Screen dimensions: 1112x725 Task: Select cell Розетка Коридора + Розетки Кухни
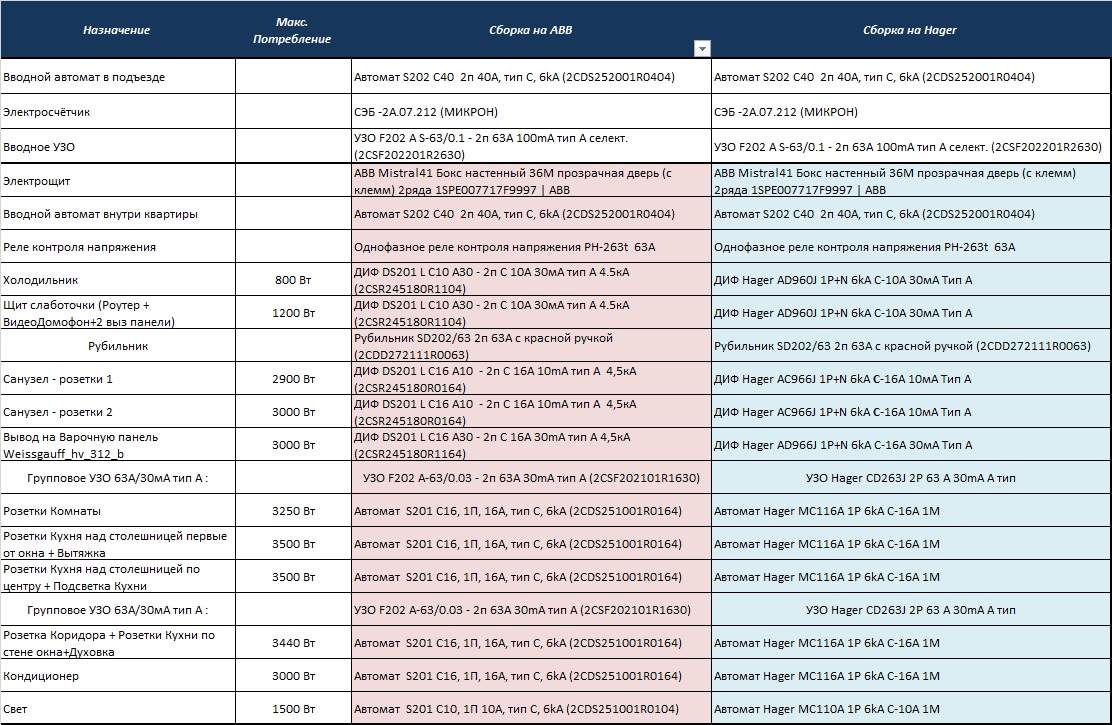point(118,643)
